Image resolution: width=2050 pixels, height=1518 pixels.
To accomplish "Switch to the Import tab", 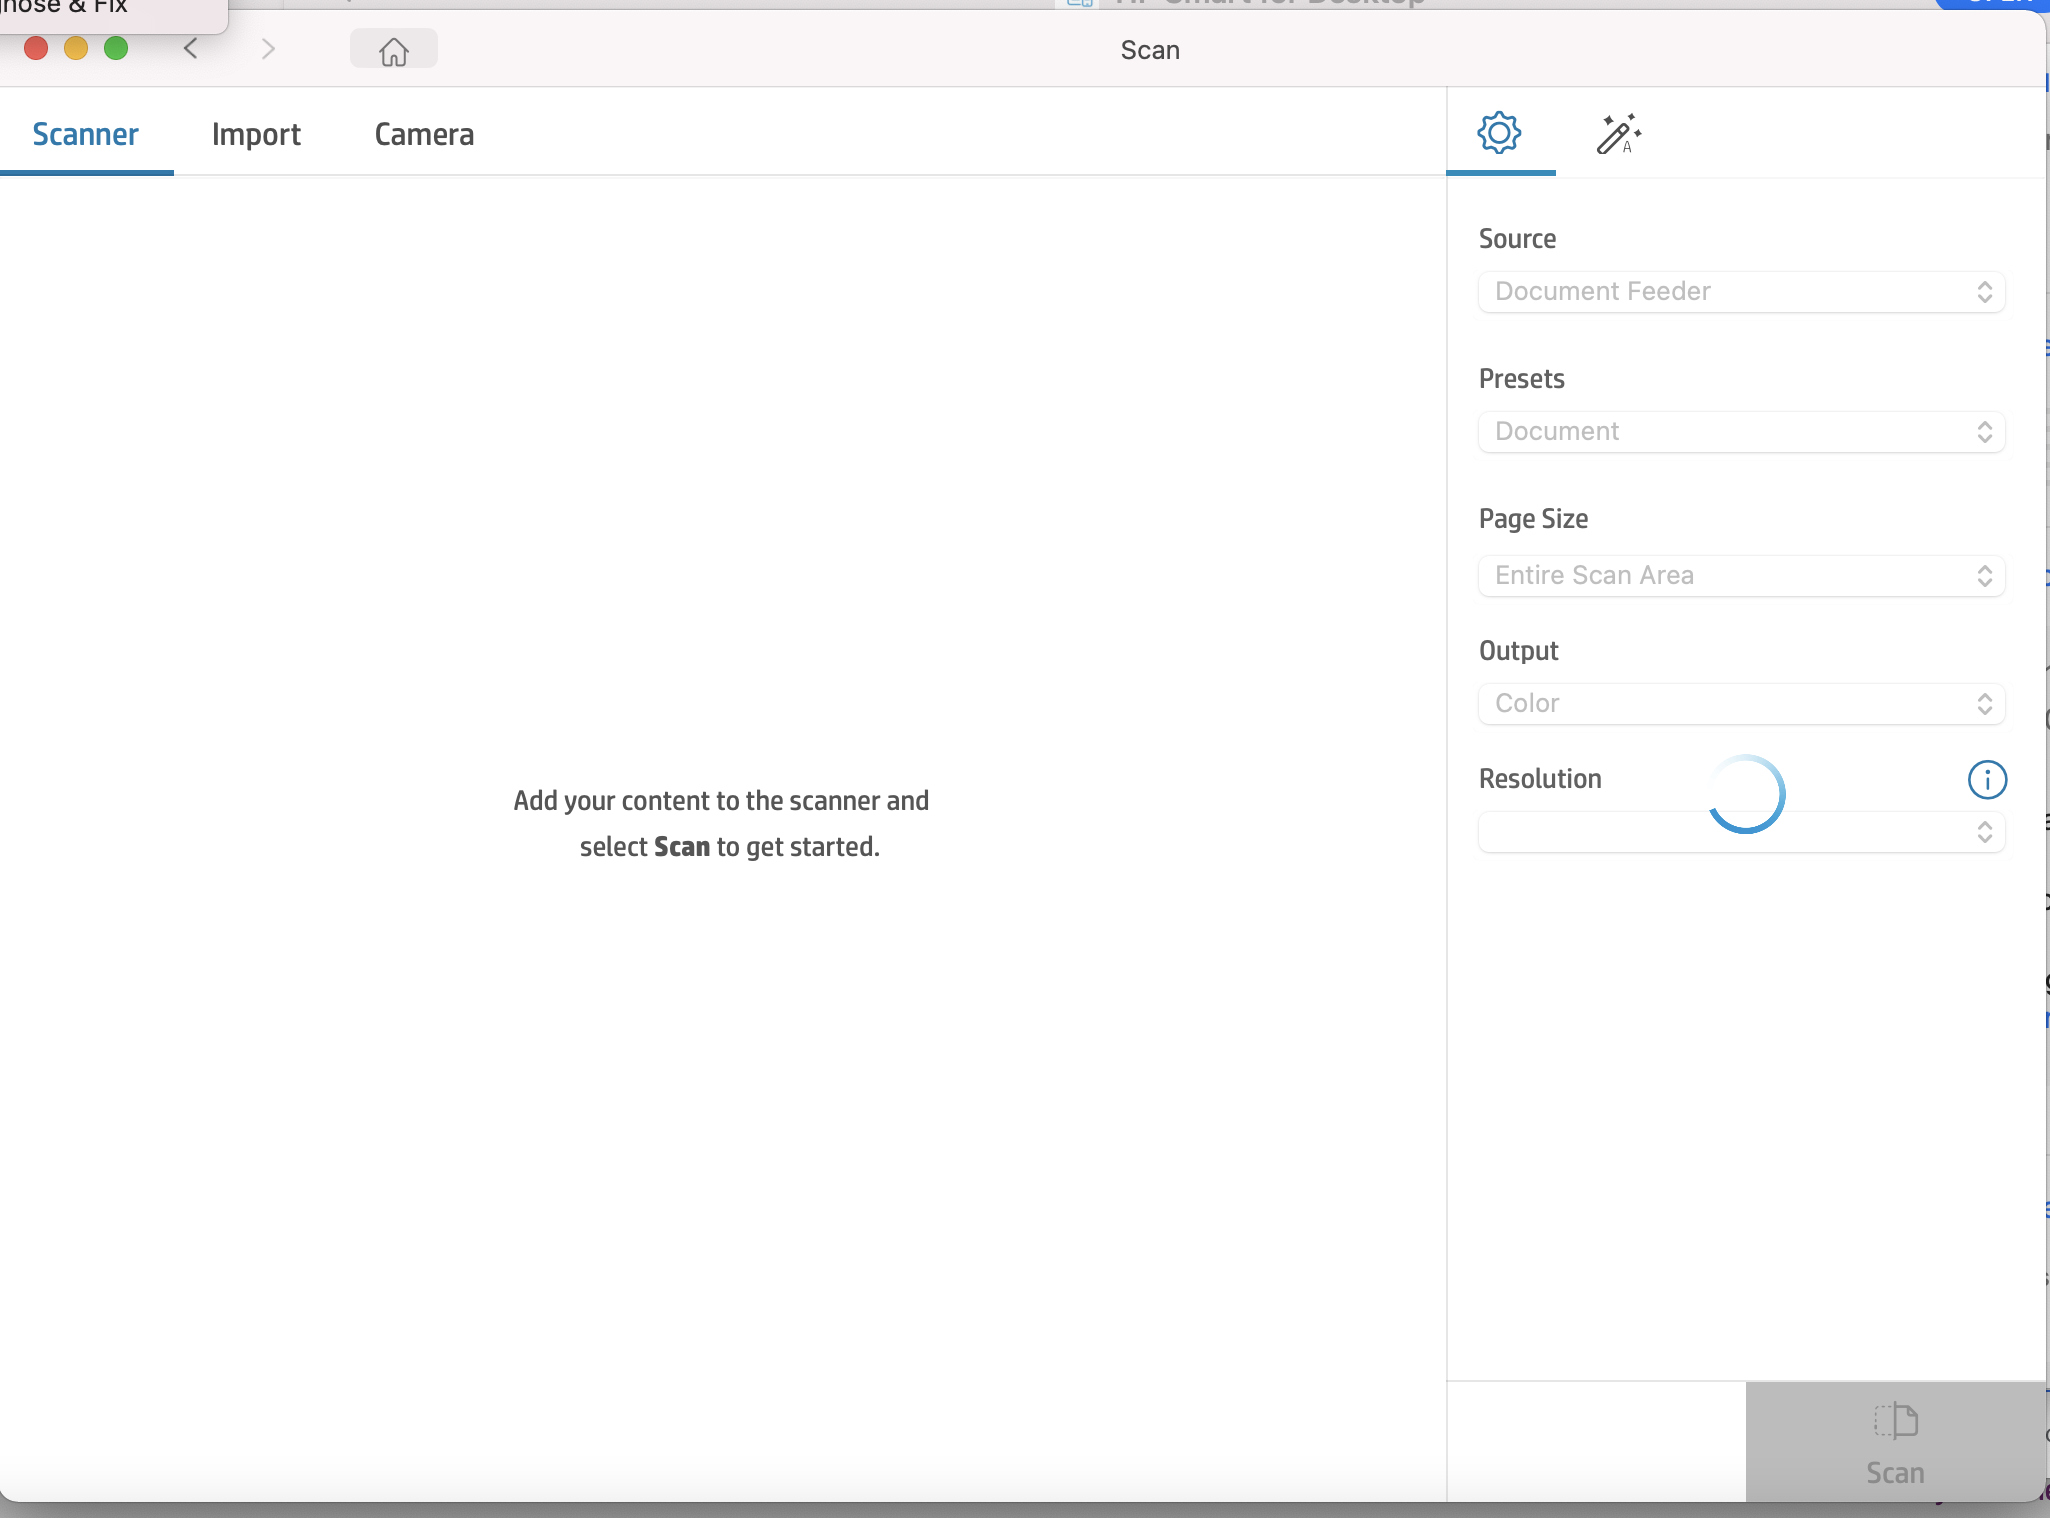I will click(x=256, y=134).
